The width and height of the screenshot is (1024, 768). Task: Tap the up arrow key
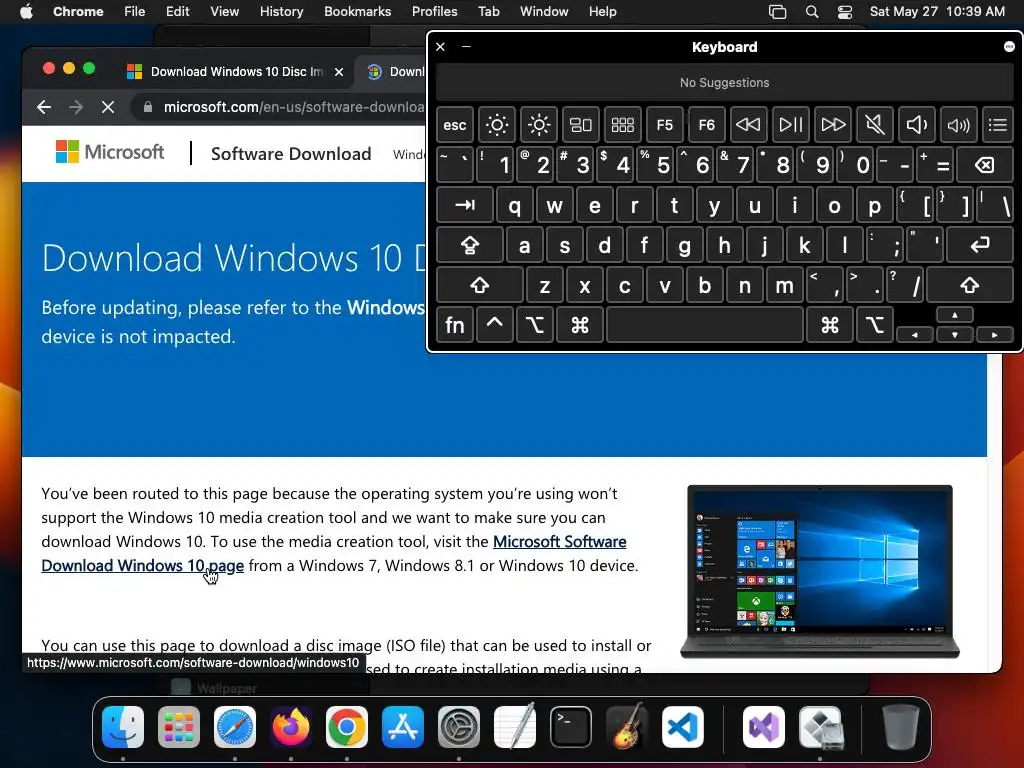click(x=955, y=315)
